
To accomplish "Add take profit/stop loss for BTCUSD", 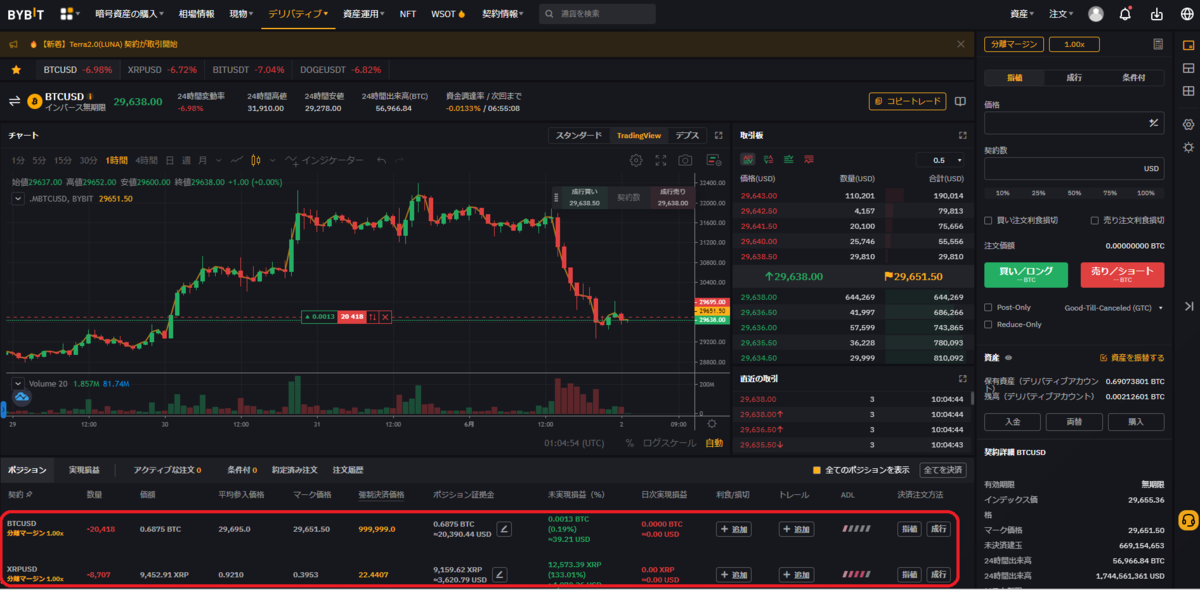I will click(732, 529).
